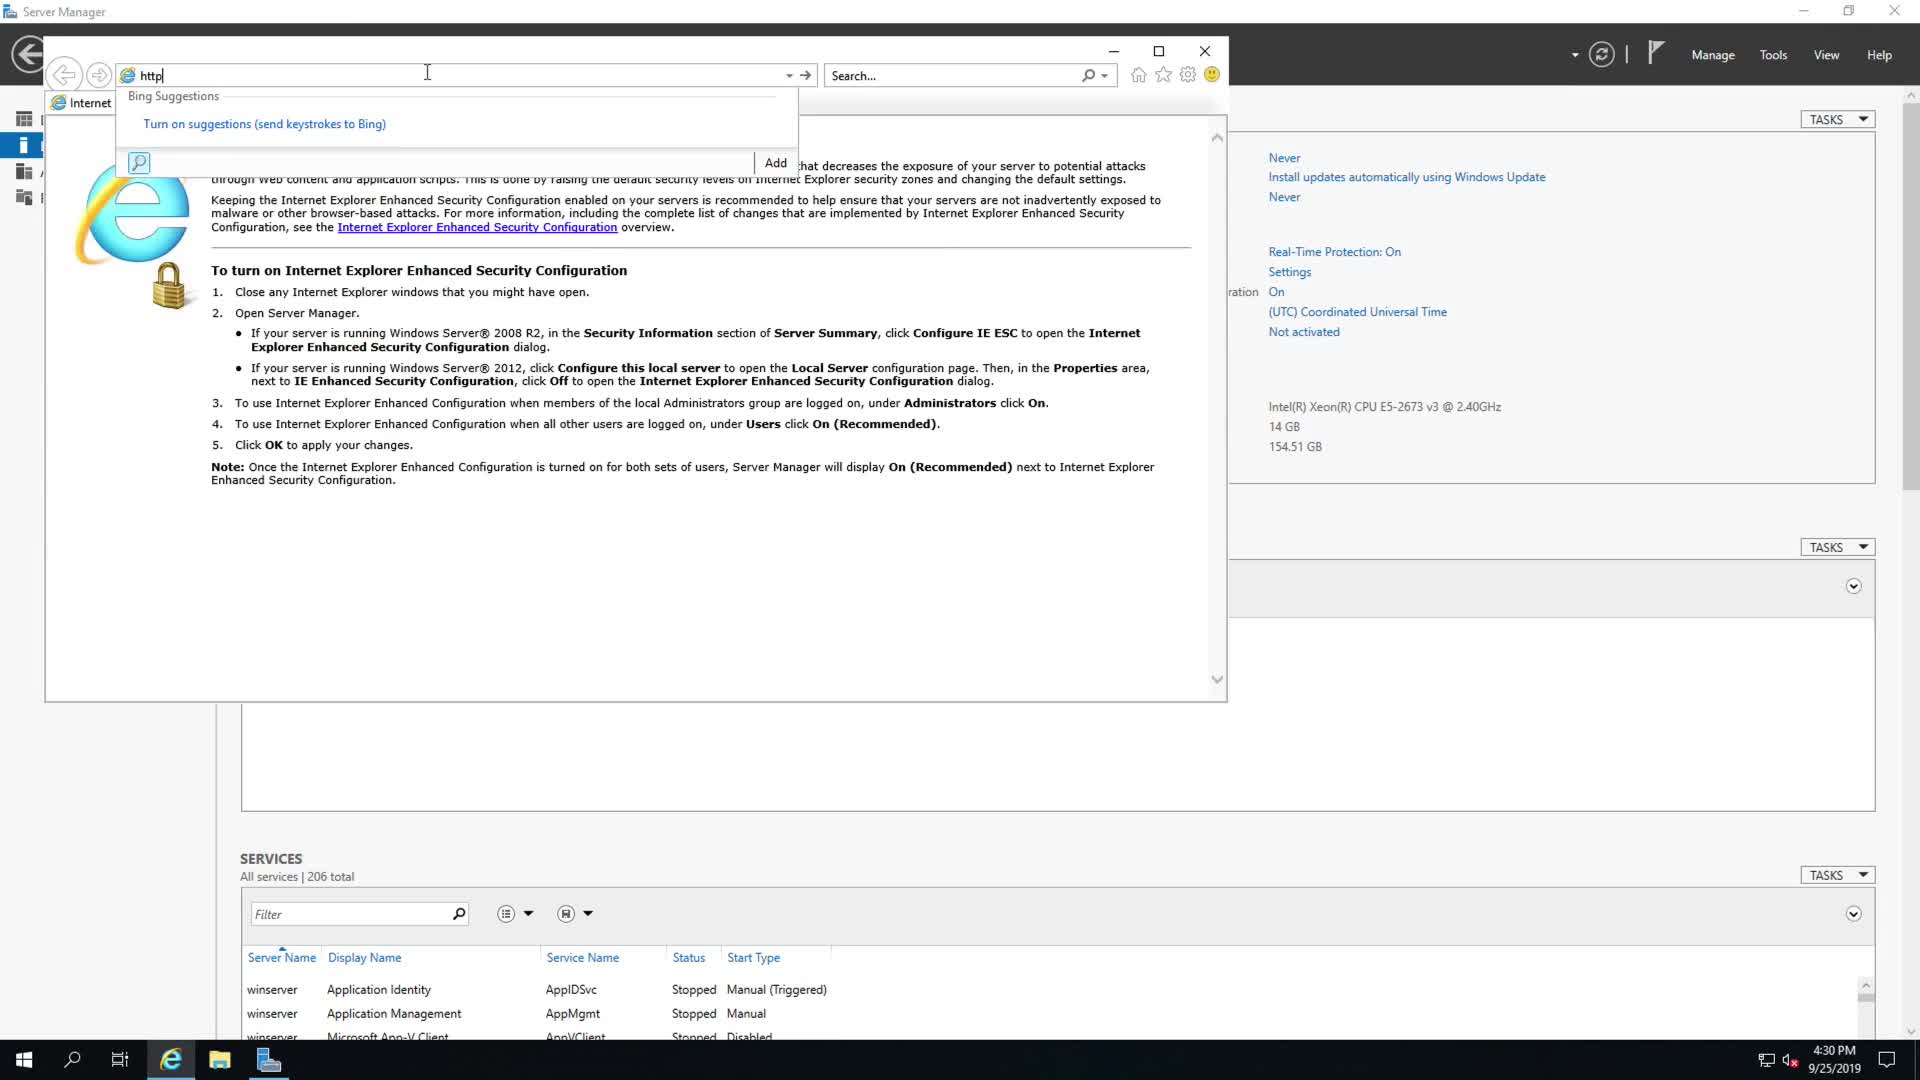Click the smiley feedback icon
This screenshot has width=1920, height=1080.
tap(1212, 75)
